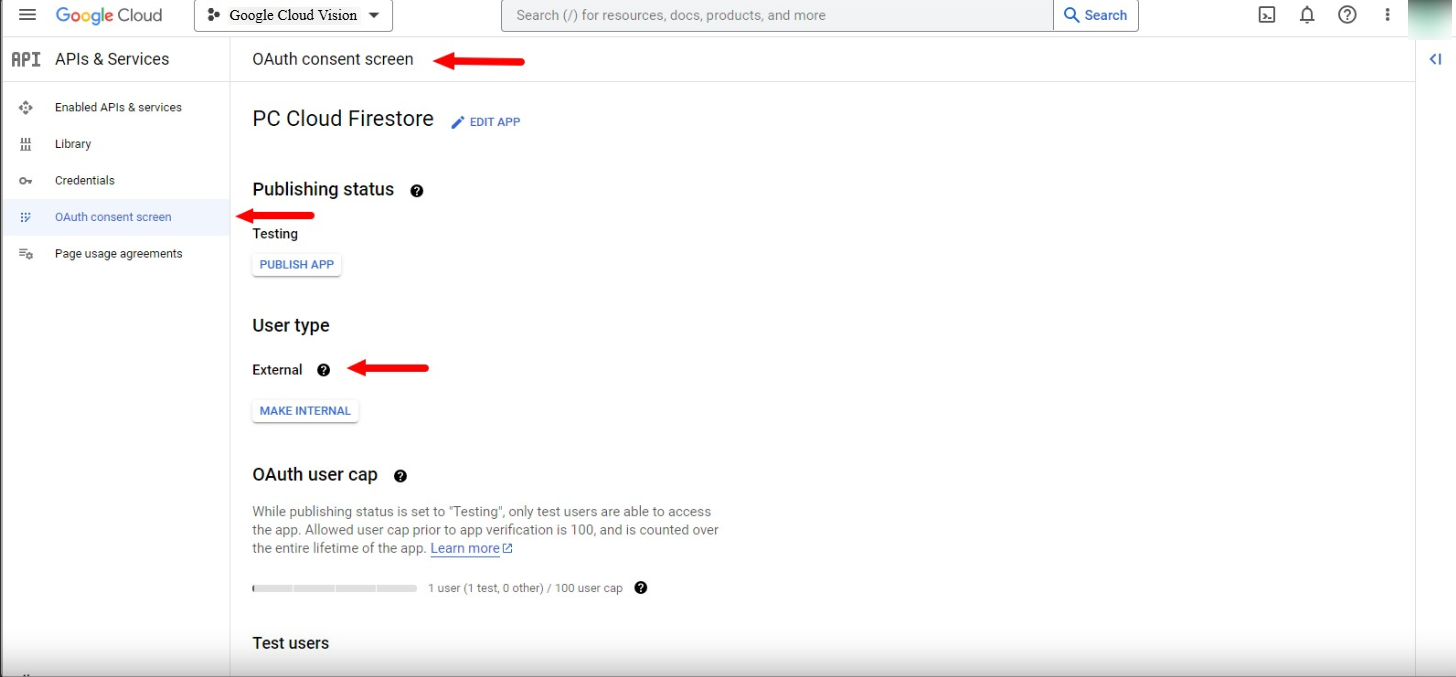Image resolution: width=1456 pixels, height=677 pixels.
Task: Open Credentials in the sidebar
Action: point(85,180)
